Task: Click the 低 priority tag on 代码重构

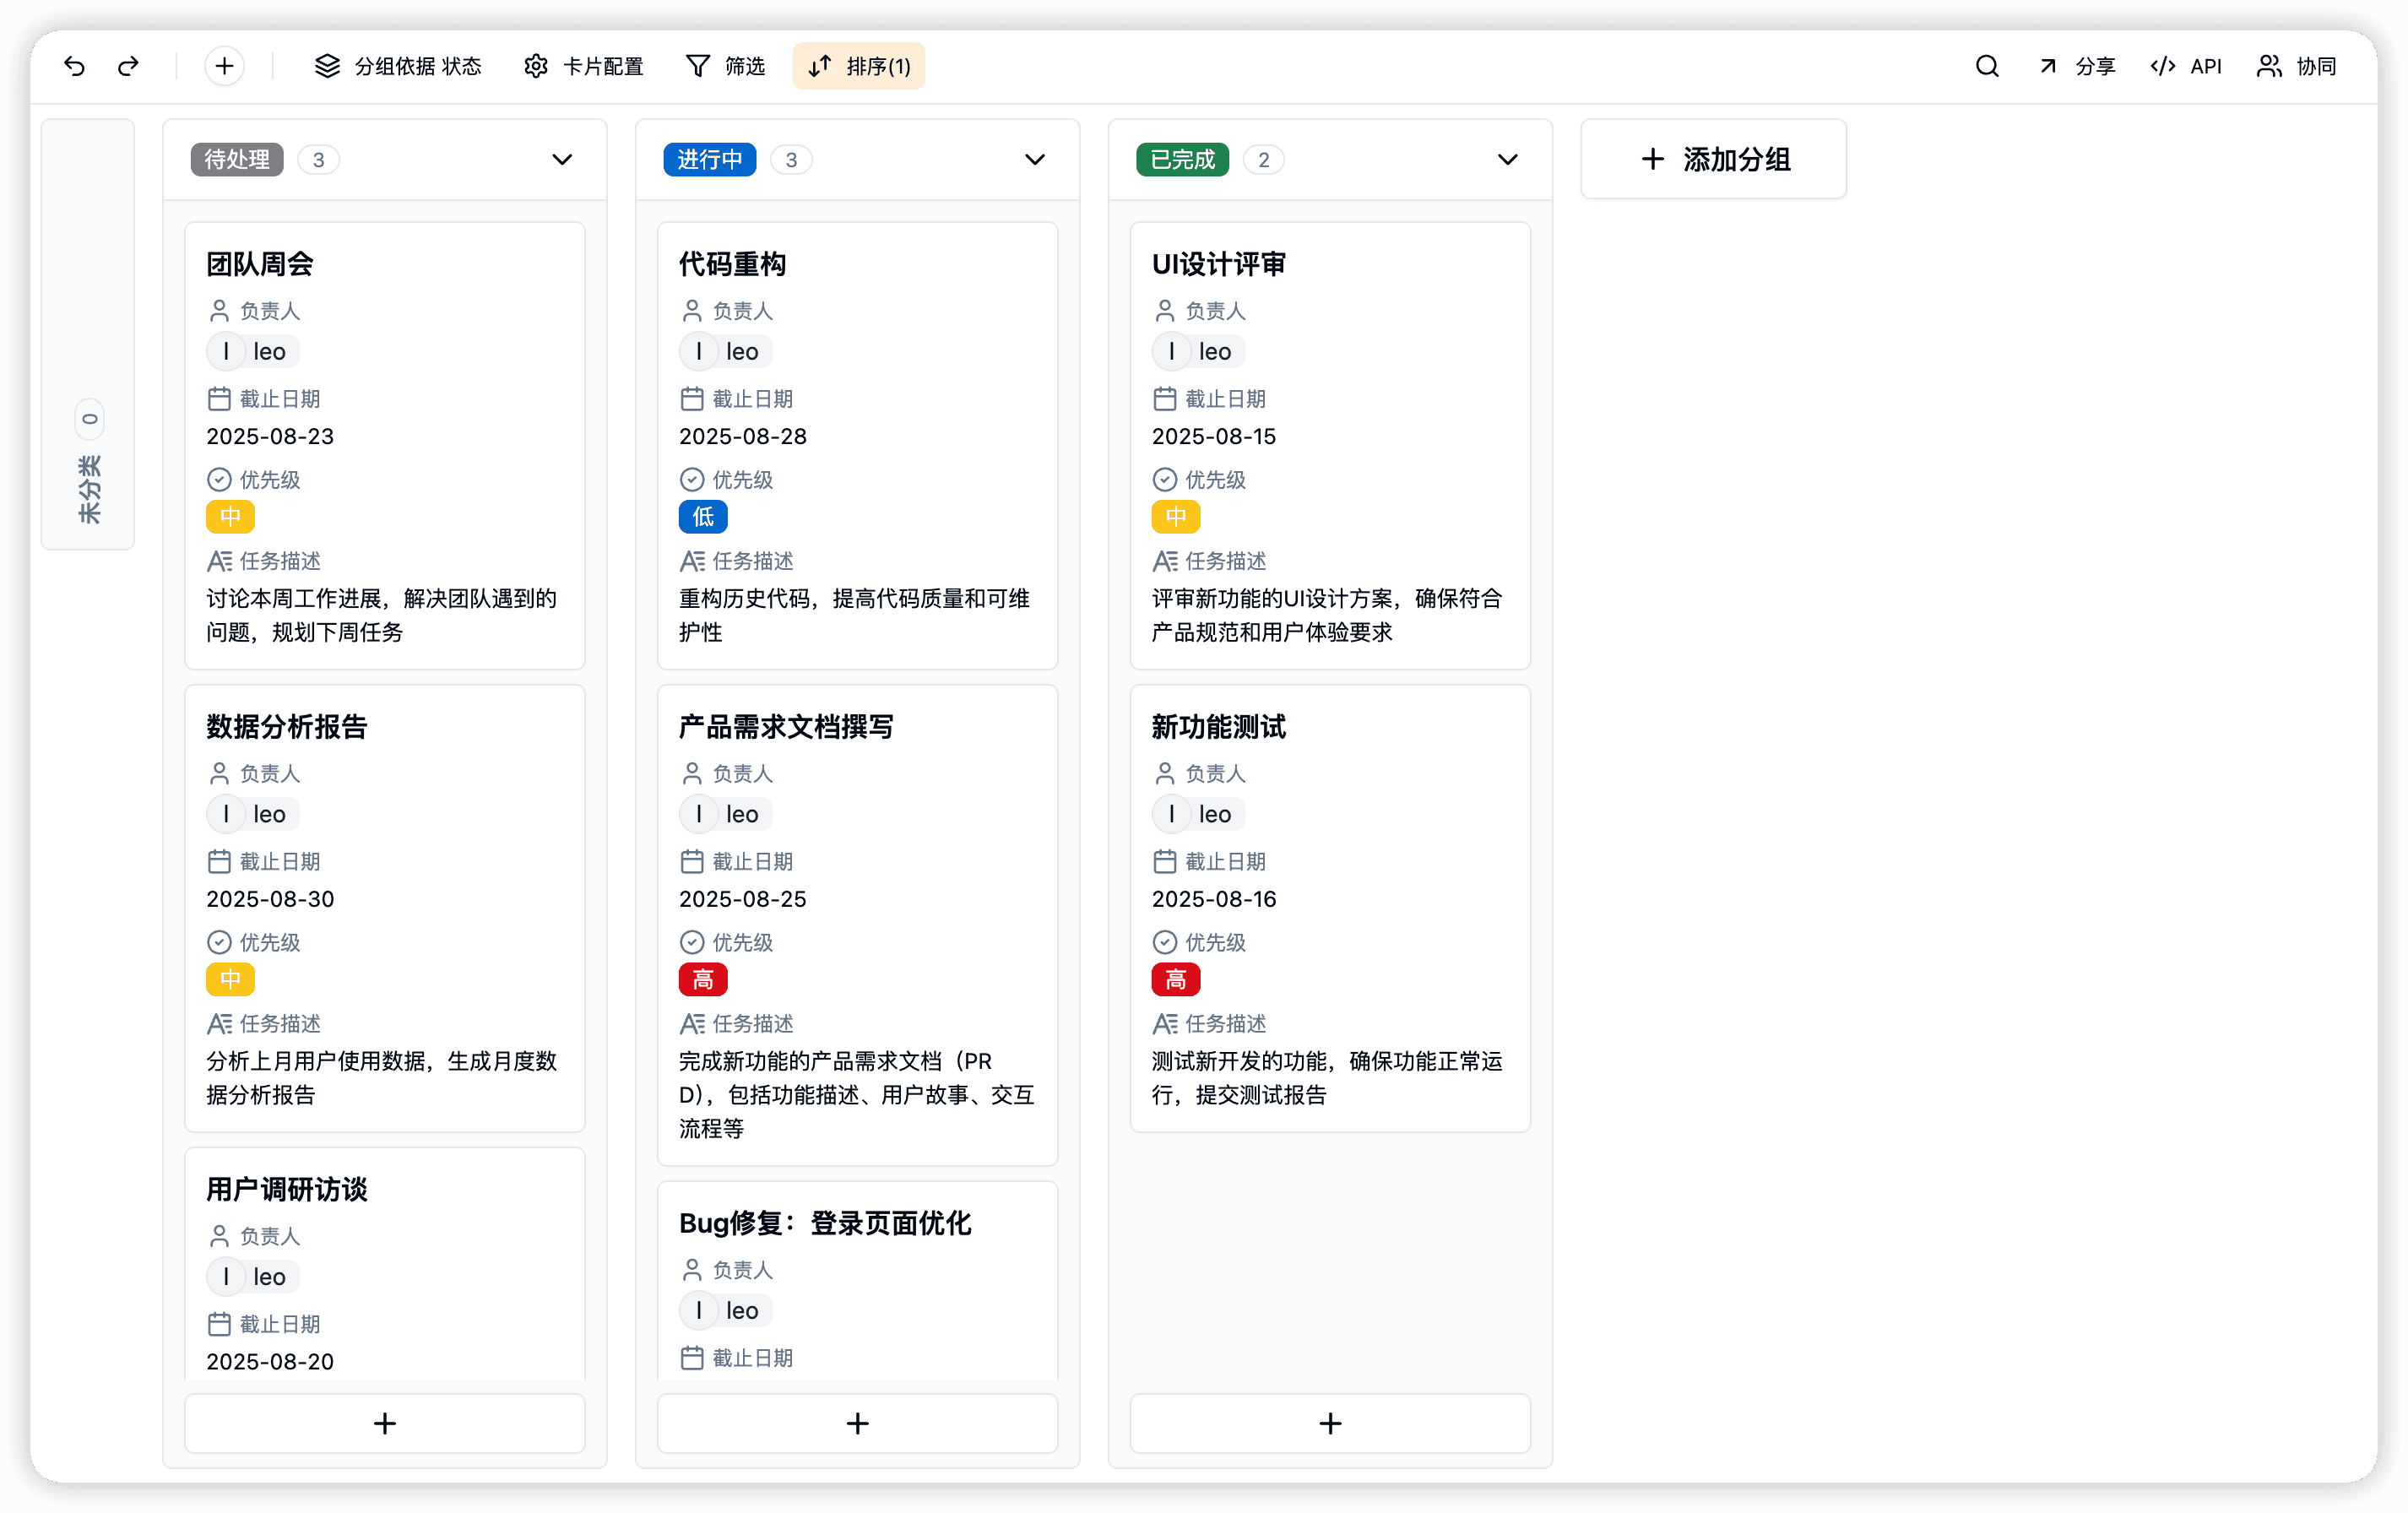Action: (x=704, y=517)
